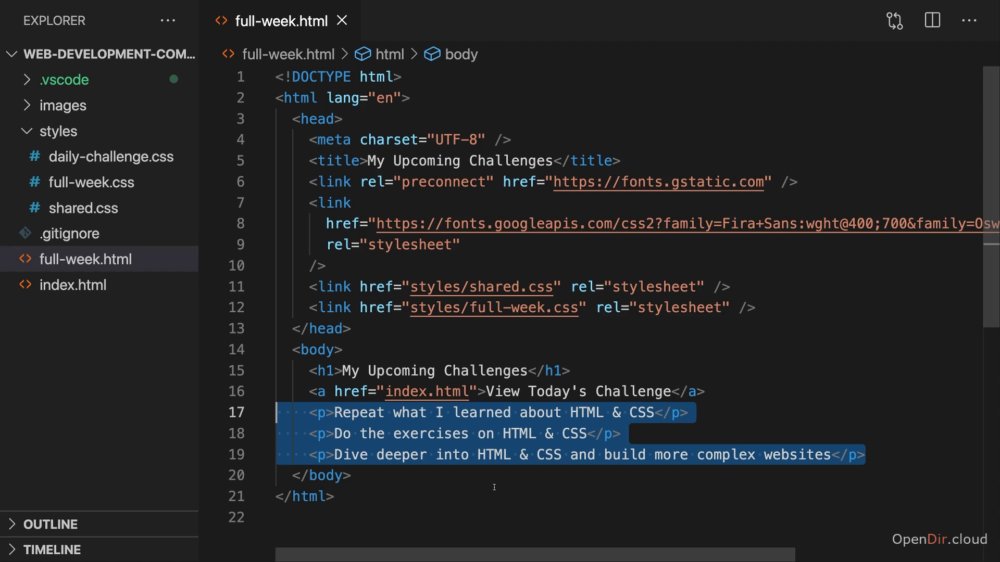1000x562 pixels.
Task: Follow the styles/shared.css link
Action: (482, 286)
